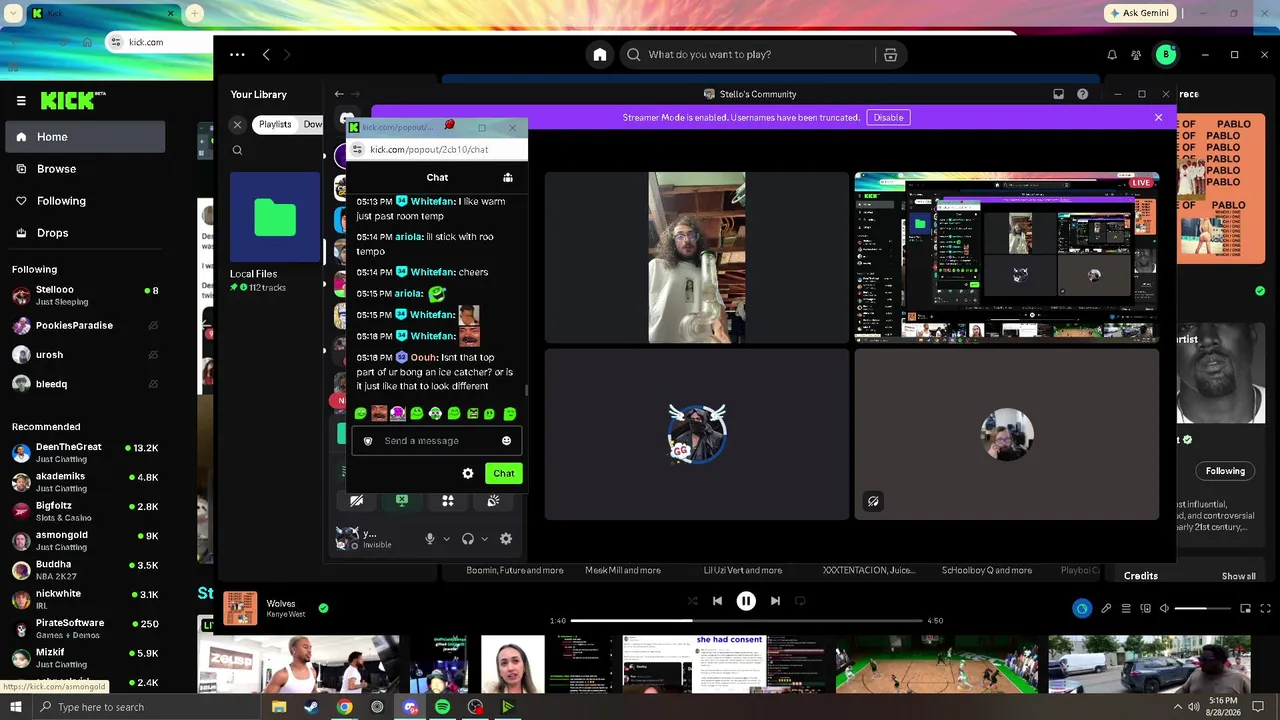Click Chat send button in Kick popout
This screenshot has width=1280, height=720.
503,473
